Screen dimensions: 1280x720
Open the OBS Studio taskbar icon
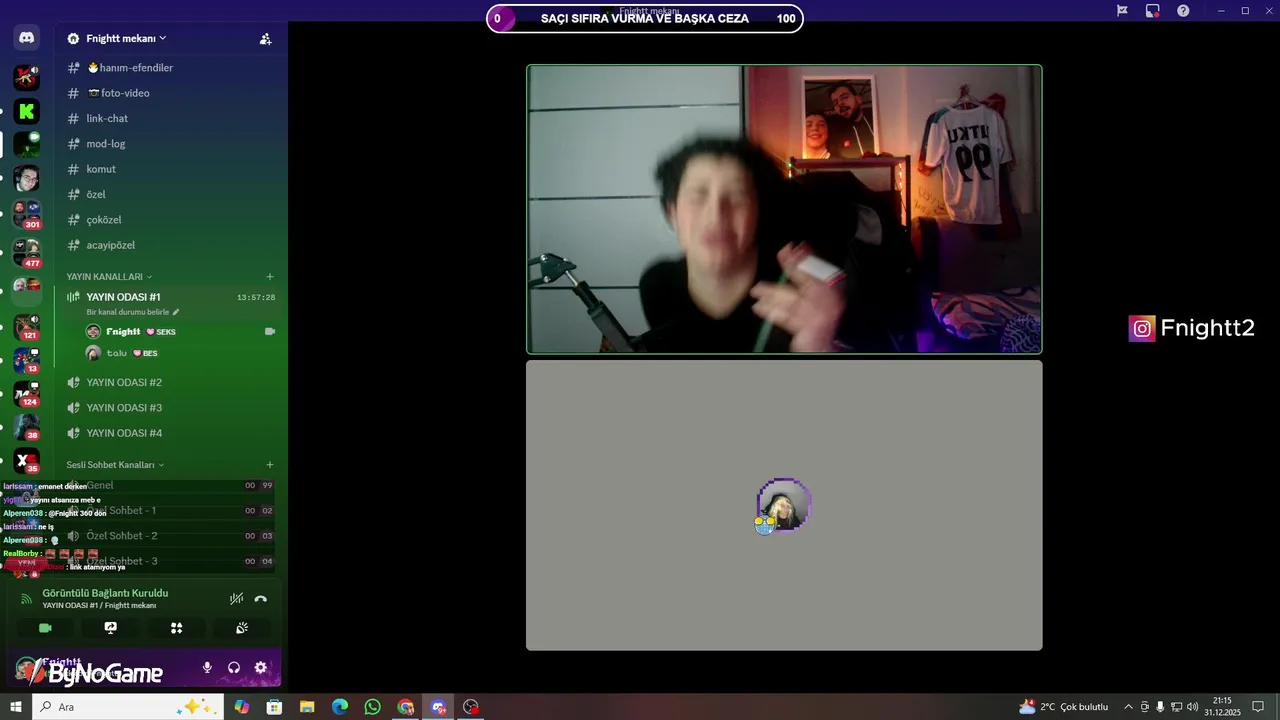471,707
